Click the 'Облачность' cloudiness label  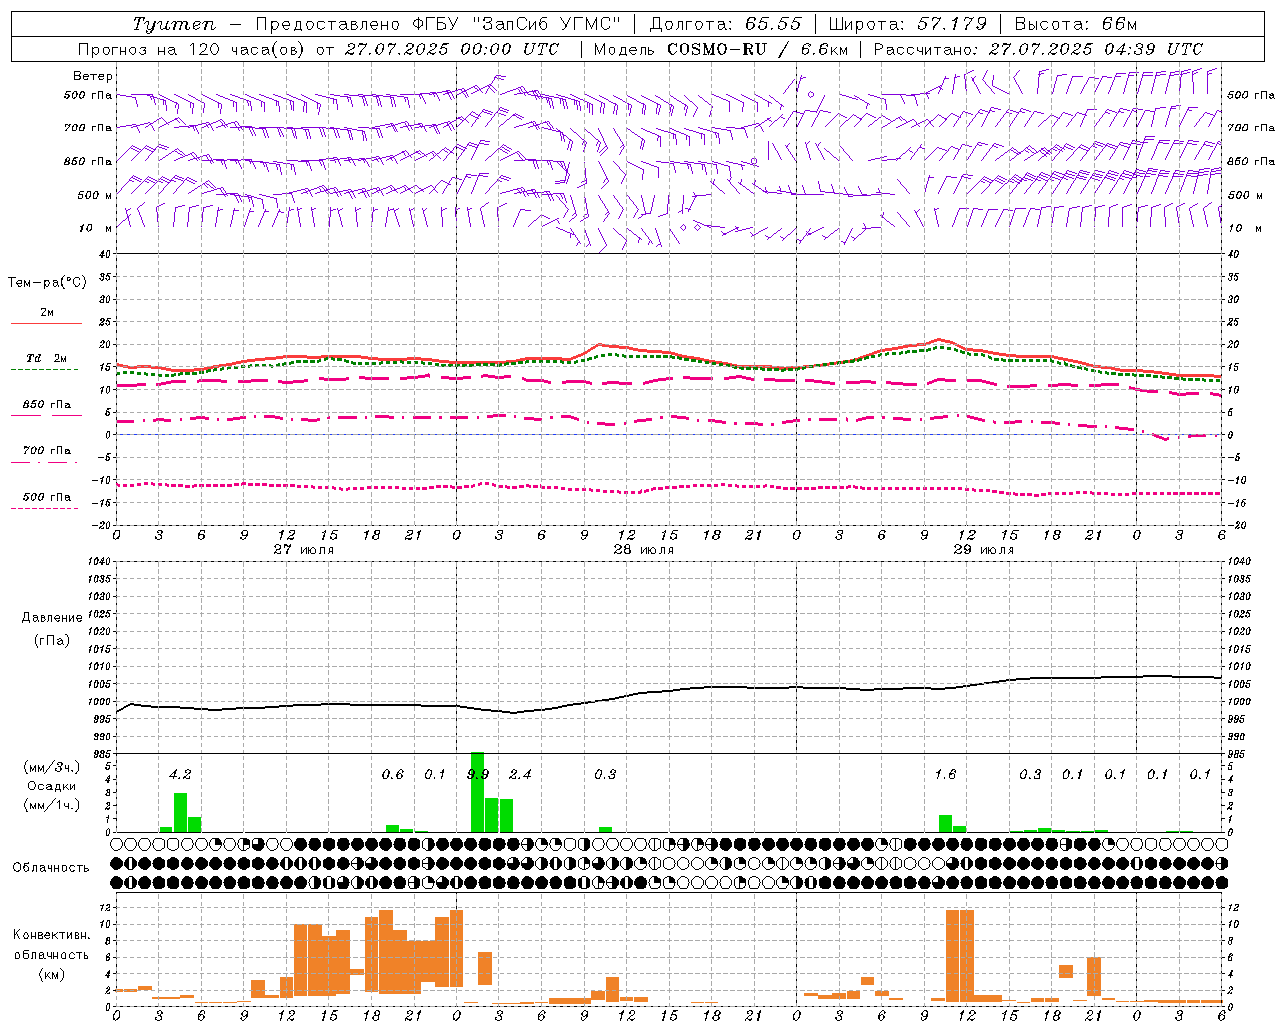[x=51, y=867]
